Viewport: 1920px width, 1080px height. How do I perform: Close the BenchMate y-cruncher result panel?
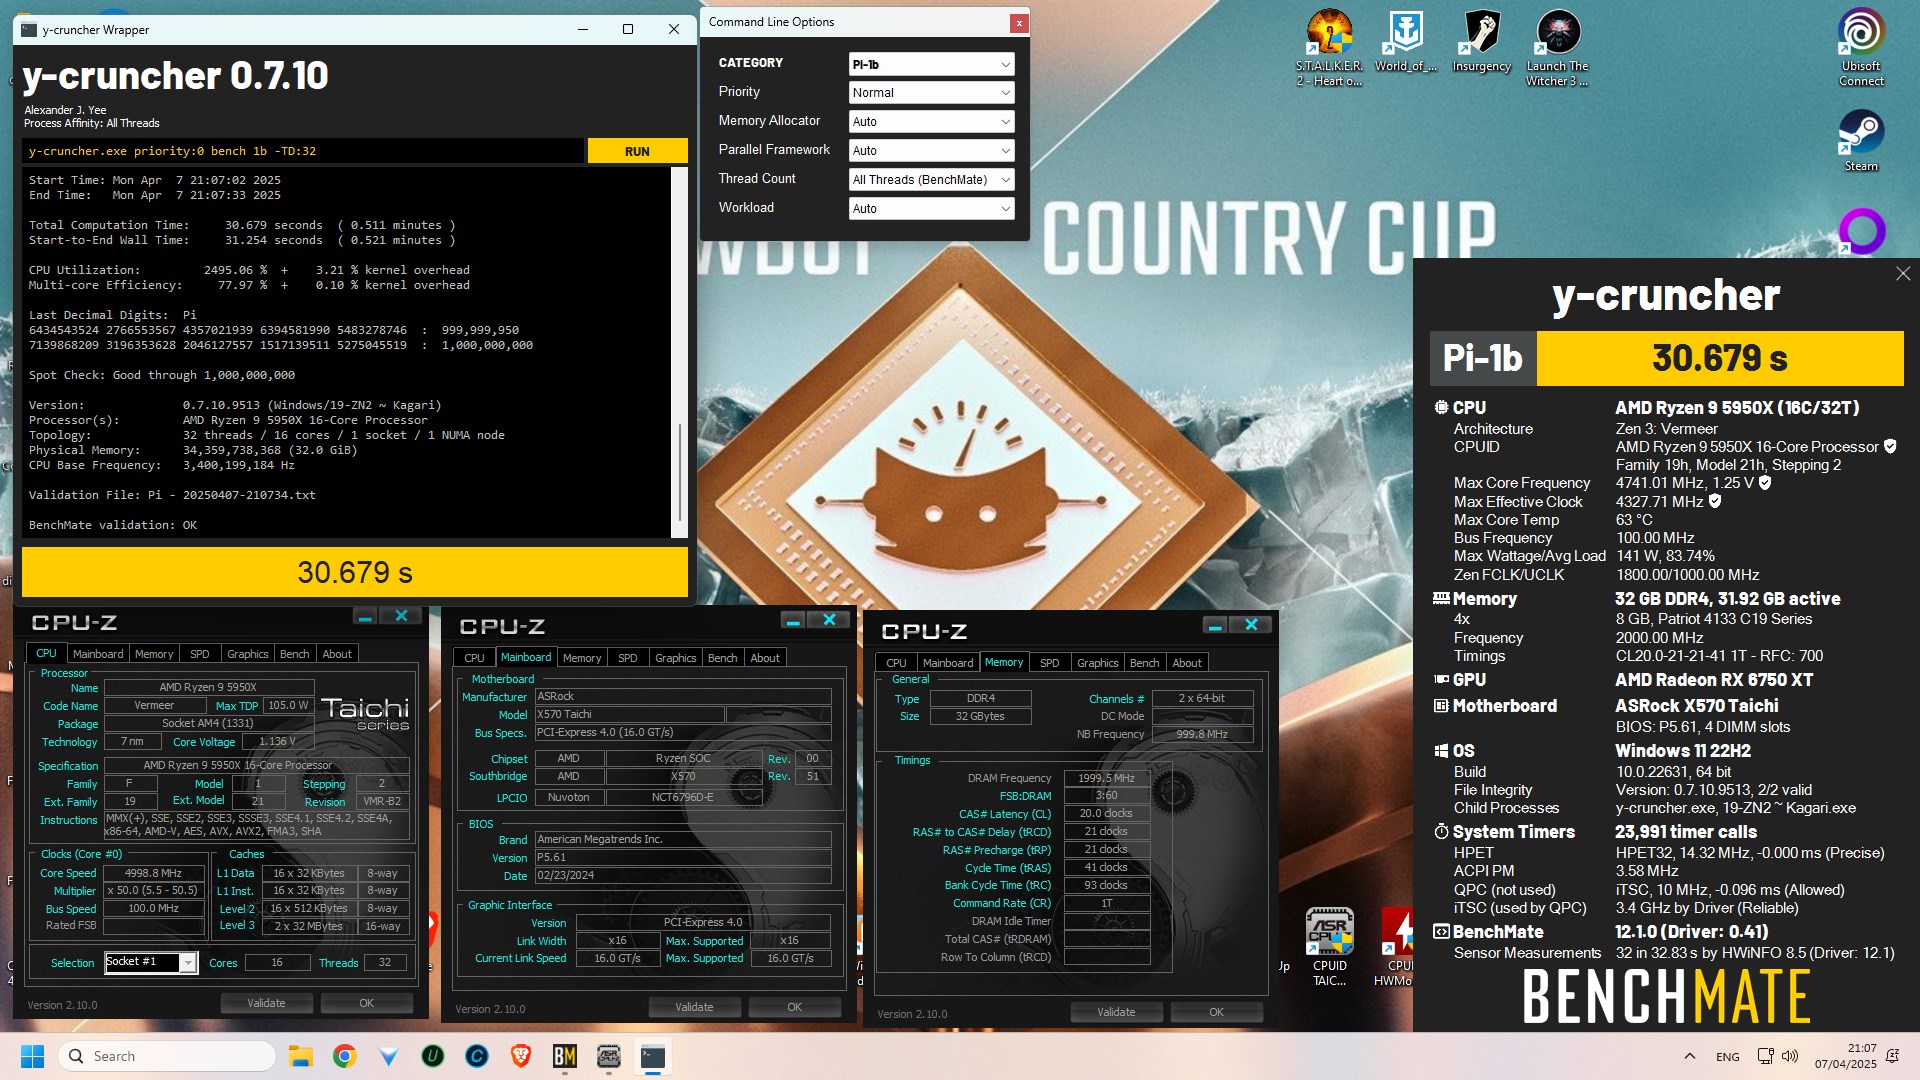click(x=1902, y=274)
